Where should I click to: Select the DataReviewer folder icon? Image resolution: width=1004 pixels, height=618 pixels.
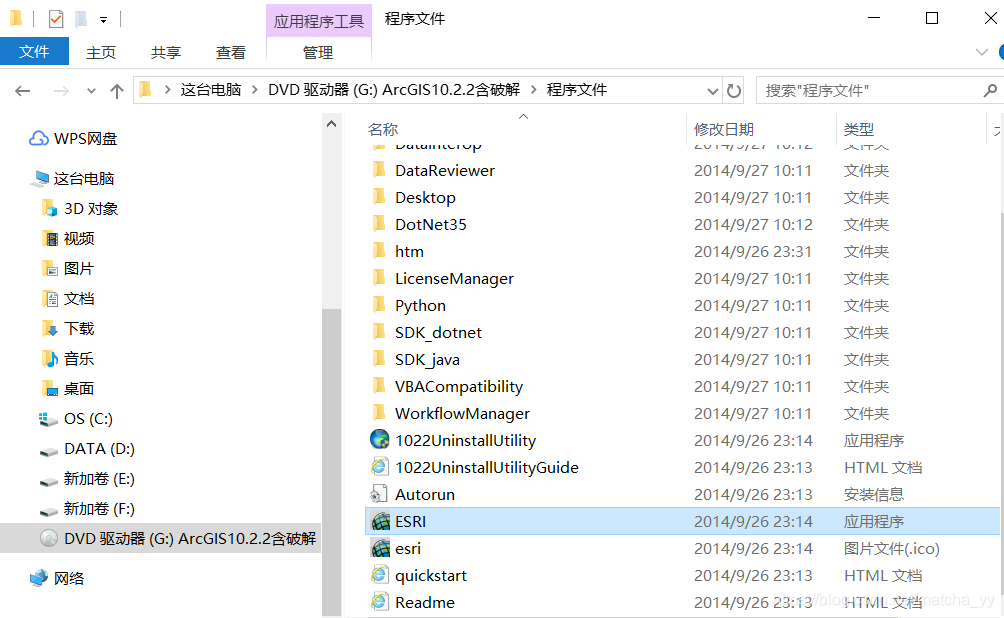click(x=379, y=170)
